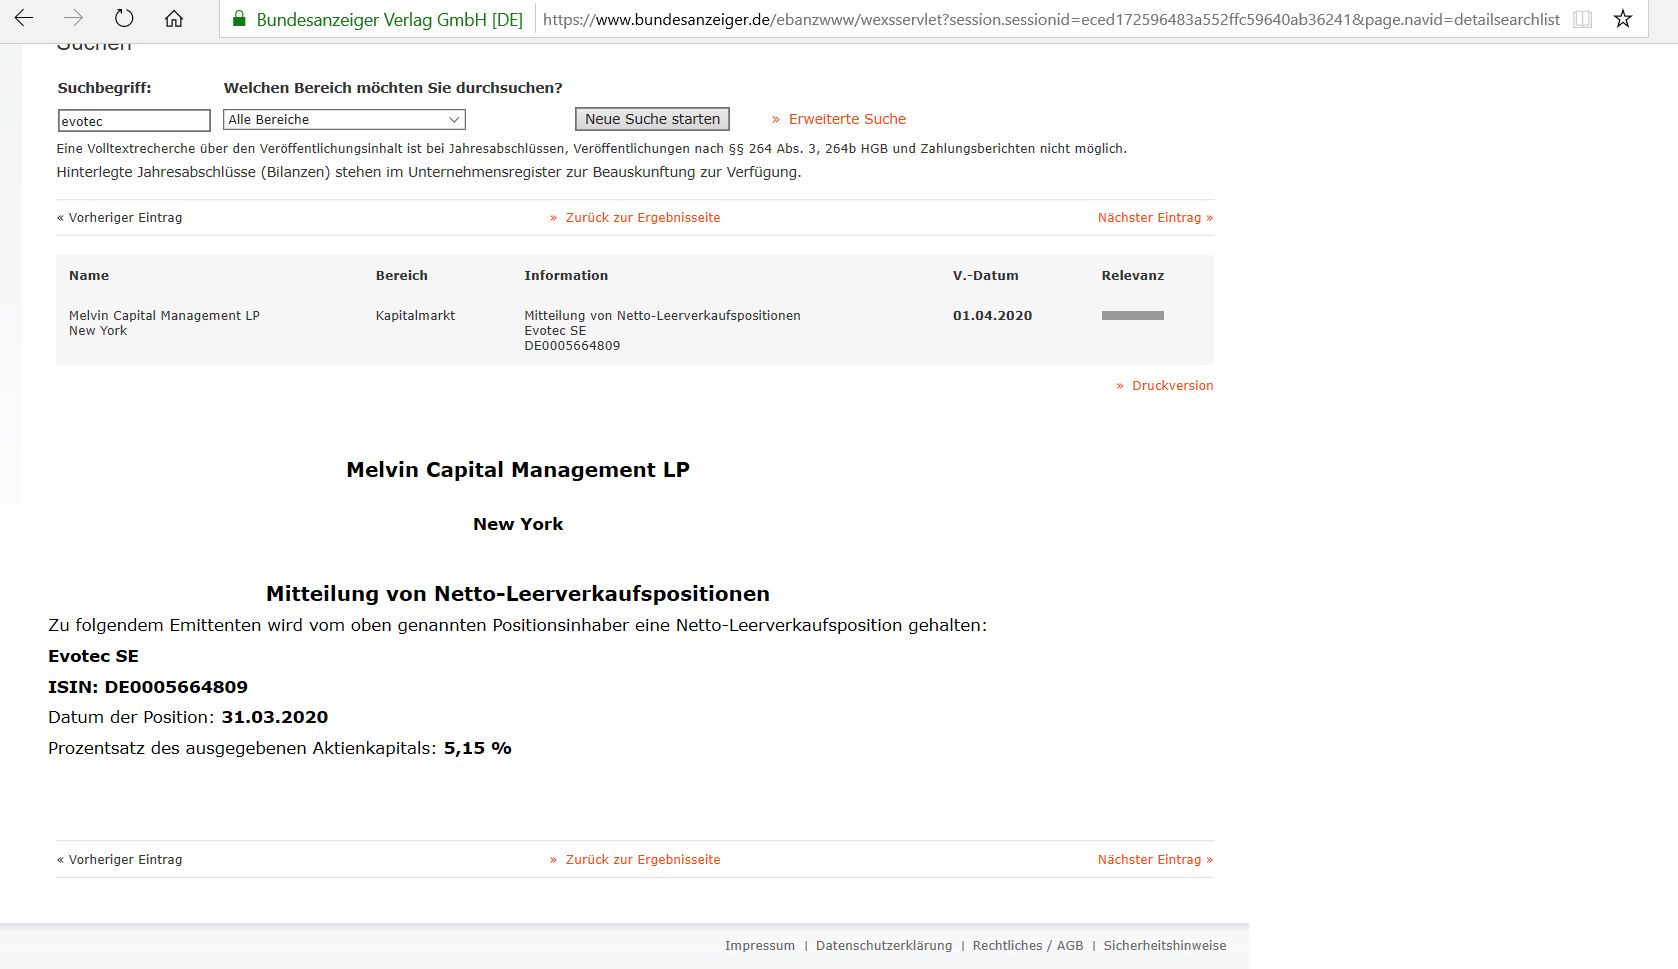The width and height of the screenshot is (1678, 969).
Task: Click the Neue Suche starten button
Action: coord(652,119)
